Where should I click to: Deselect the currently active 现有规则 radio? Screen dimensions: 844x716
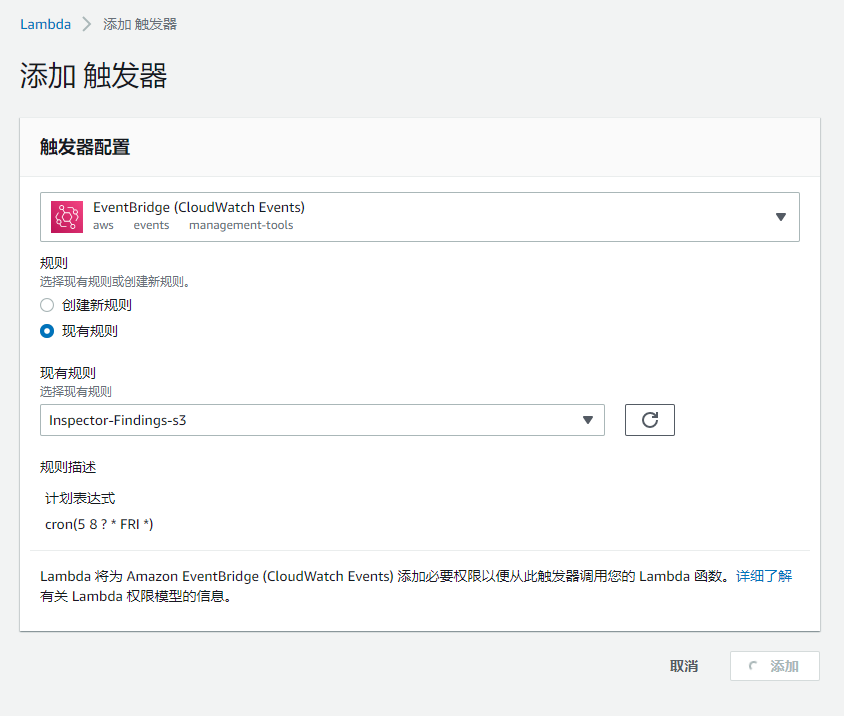pyautogui.click(x=45, y=331)
